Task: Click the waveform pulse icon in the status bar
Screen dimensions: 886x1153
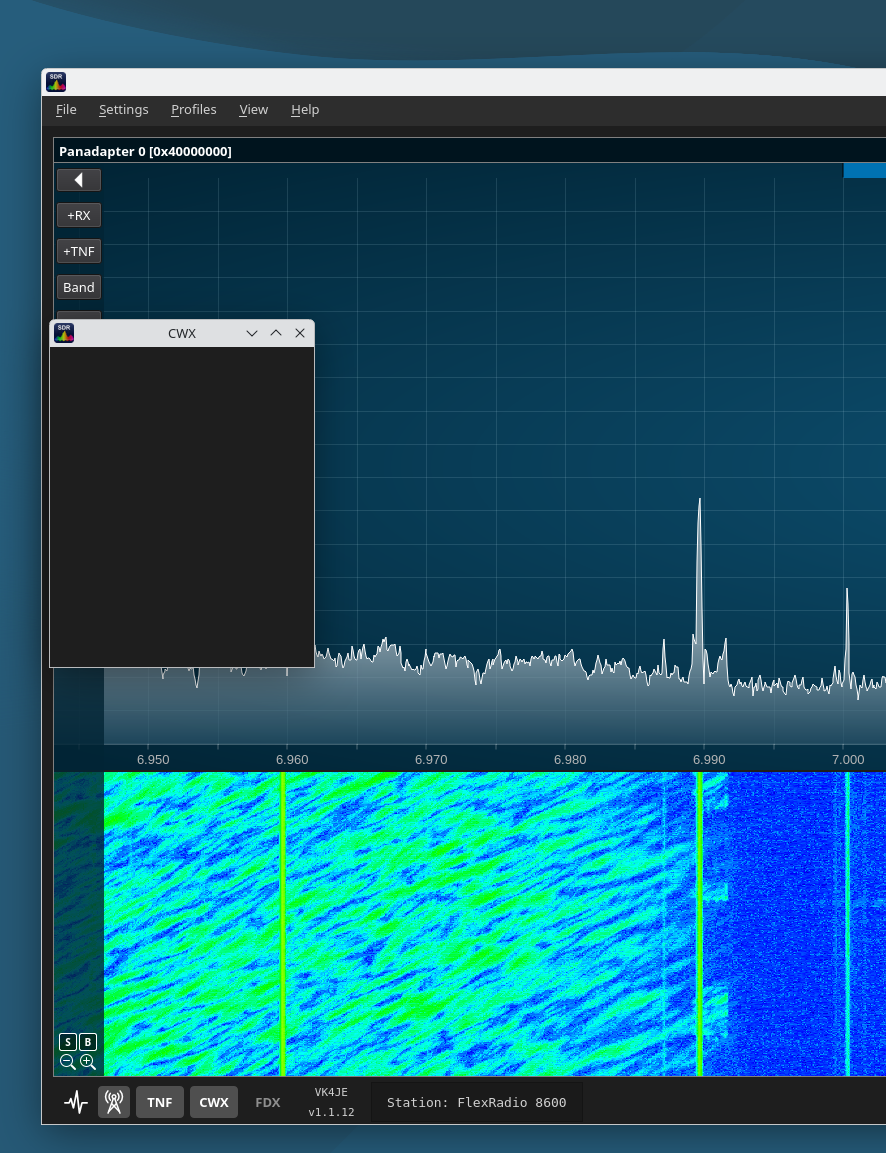Action: [x=76, y=1102]
